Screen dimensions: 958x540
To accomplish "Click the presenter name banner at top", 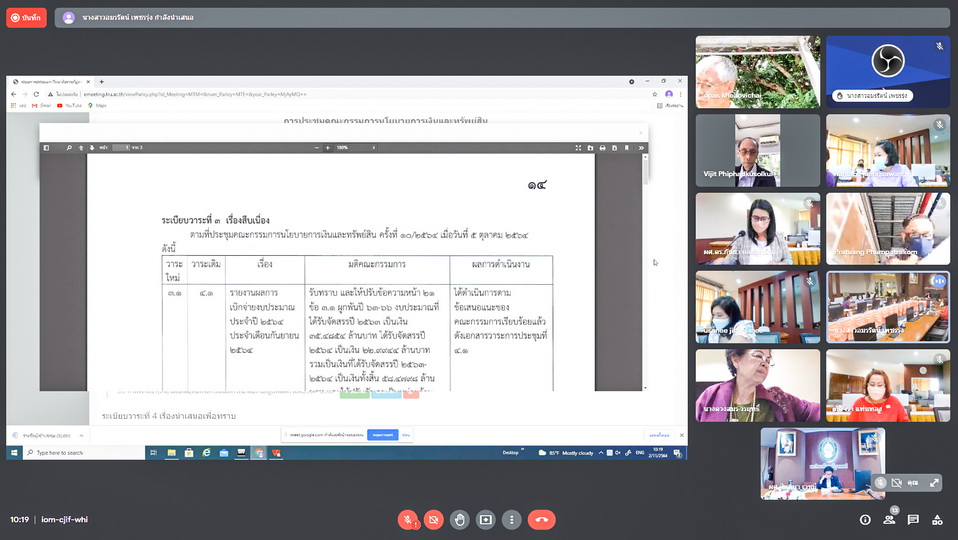I will pos(502,18).
